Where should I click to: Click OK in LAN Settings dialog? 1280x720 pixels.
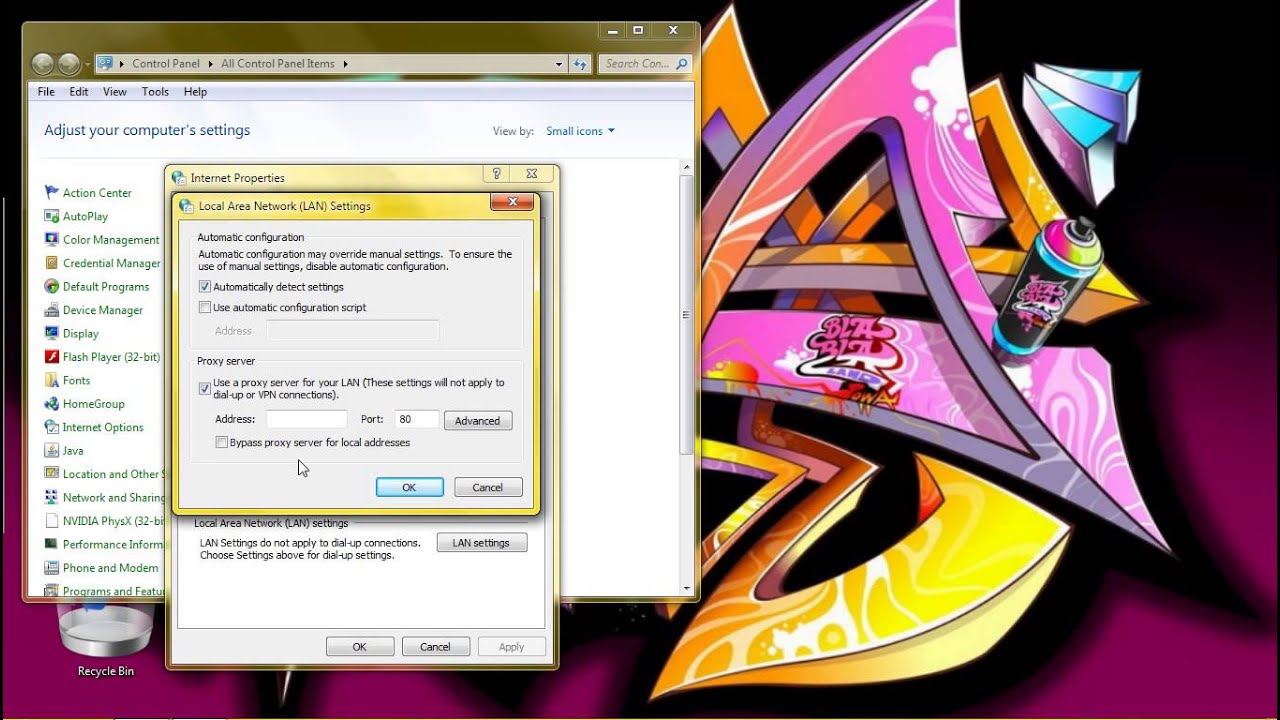coord(409,487)
